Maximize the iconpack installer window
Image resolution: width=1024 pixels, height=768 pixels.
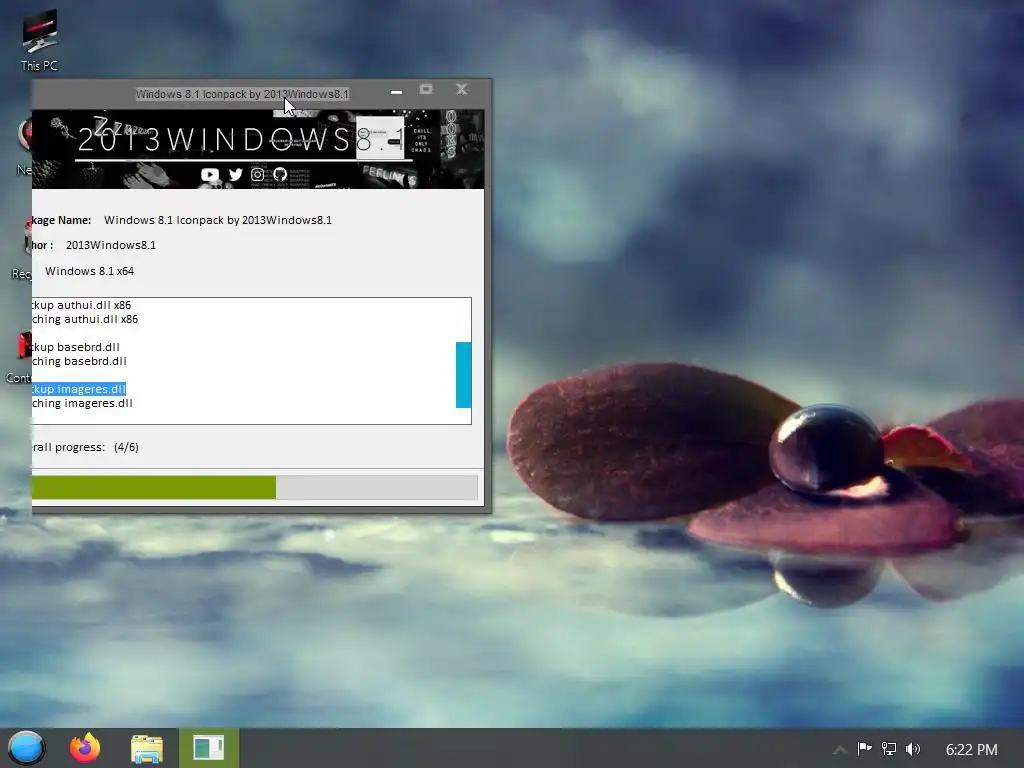tap(426, 89)
